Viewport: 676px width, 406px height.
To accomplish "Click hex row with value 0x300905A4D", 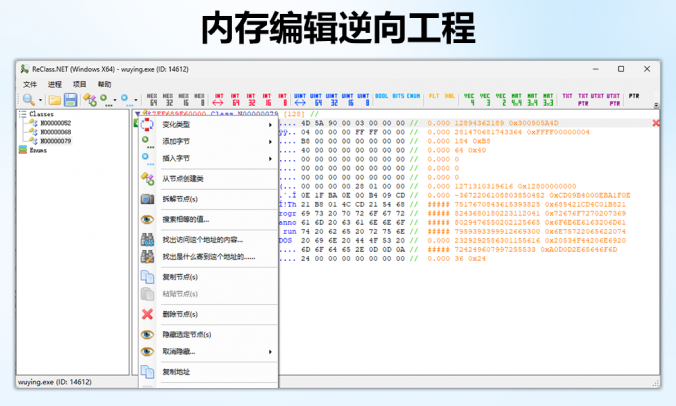I will [x=468, y=123].
